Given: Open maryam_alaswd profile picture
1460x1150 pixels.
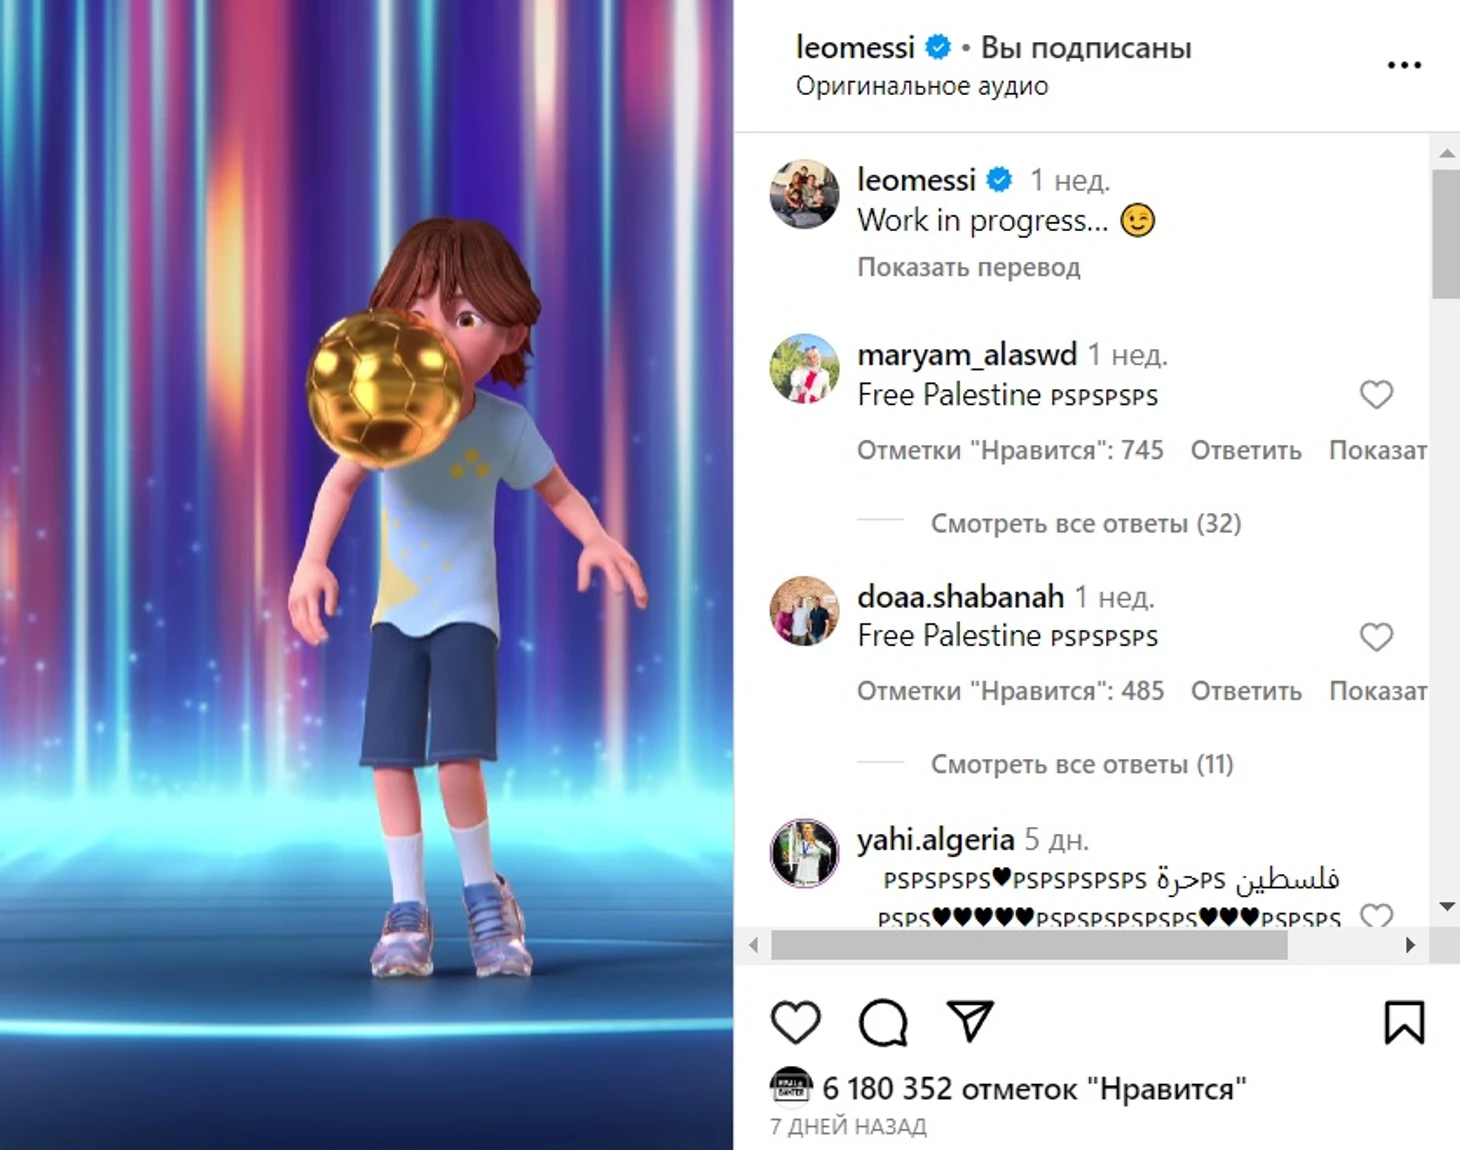Looking at the screenshot, I should coord(805,369).
